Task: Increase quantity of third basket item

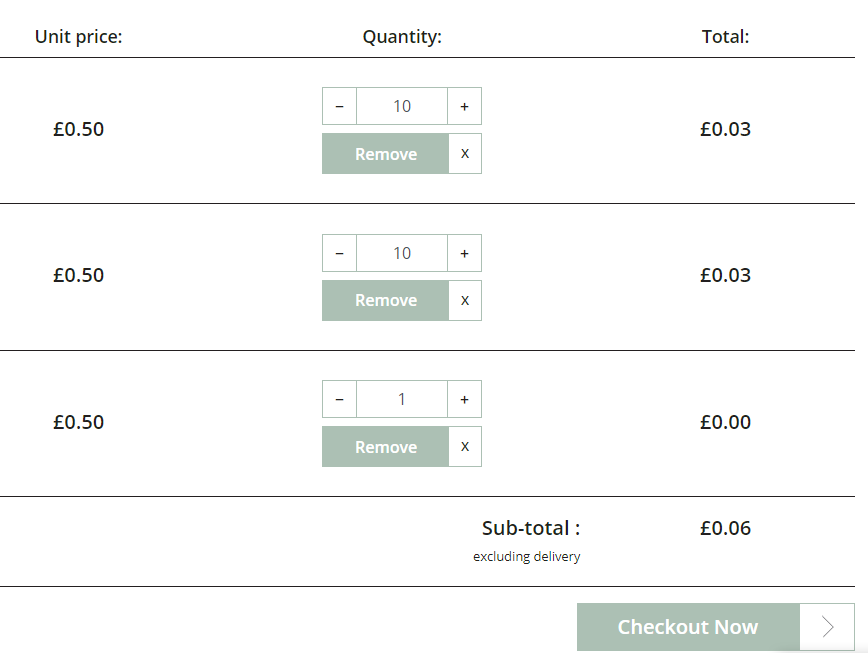Action: coord(464,399)
